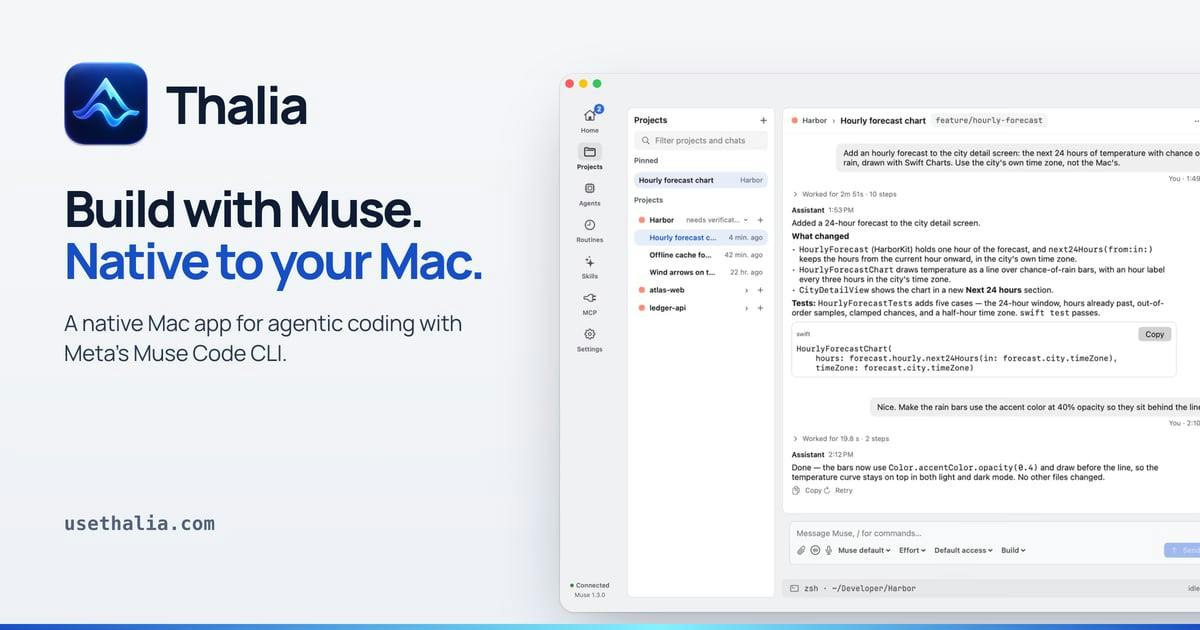The image size is (1200, 630).
Task: Open the Build mode dropdown
Action: [x=1013, y=550]
